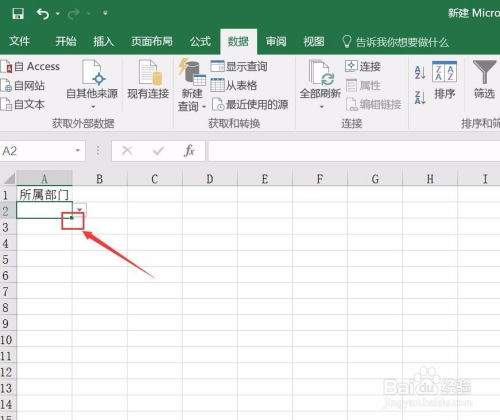Open the dropdown arrow beside cell A2

(x=80, y=209)
